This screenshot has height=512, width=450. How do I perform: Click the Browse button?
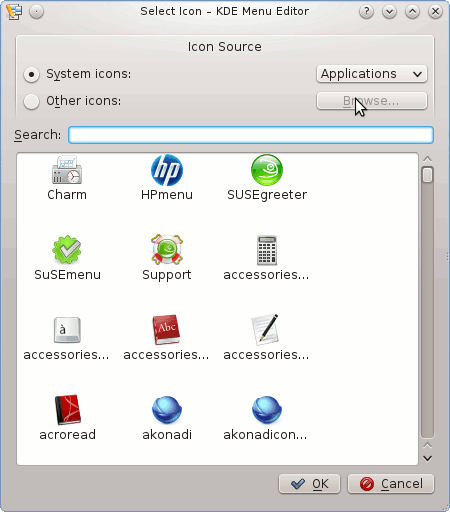tap(372, 101)
